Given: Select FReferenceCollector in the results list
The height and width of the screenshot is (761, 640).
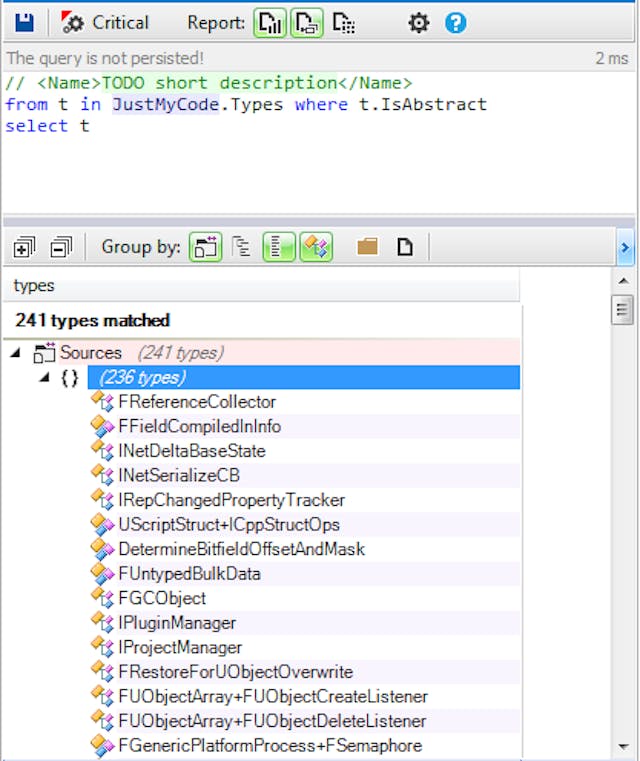Looking at the screenshot, I should click(197, 402).
